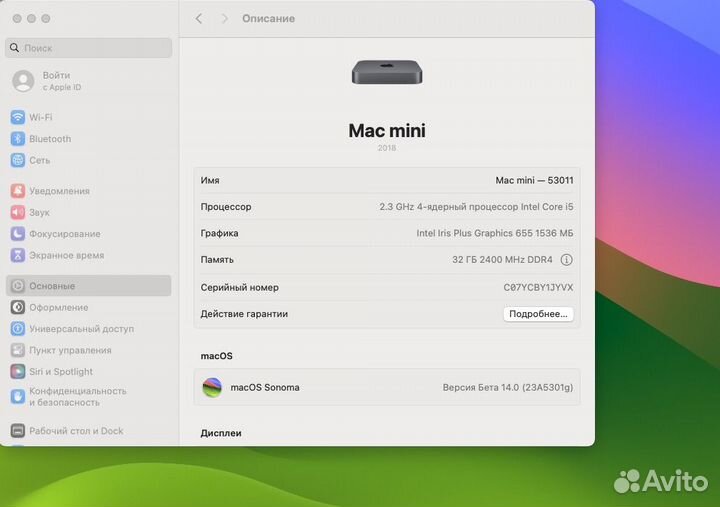
Task: Click the Wi-Fi icon in sidebar
Action: pyautogui.click(x=17, y=117)
